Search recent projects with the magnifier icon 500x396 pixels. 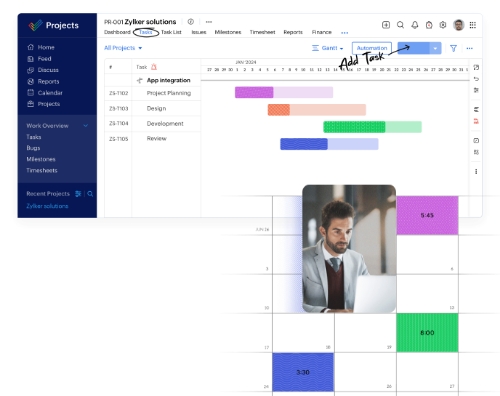click(90, 194)
